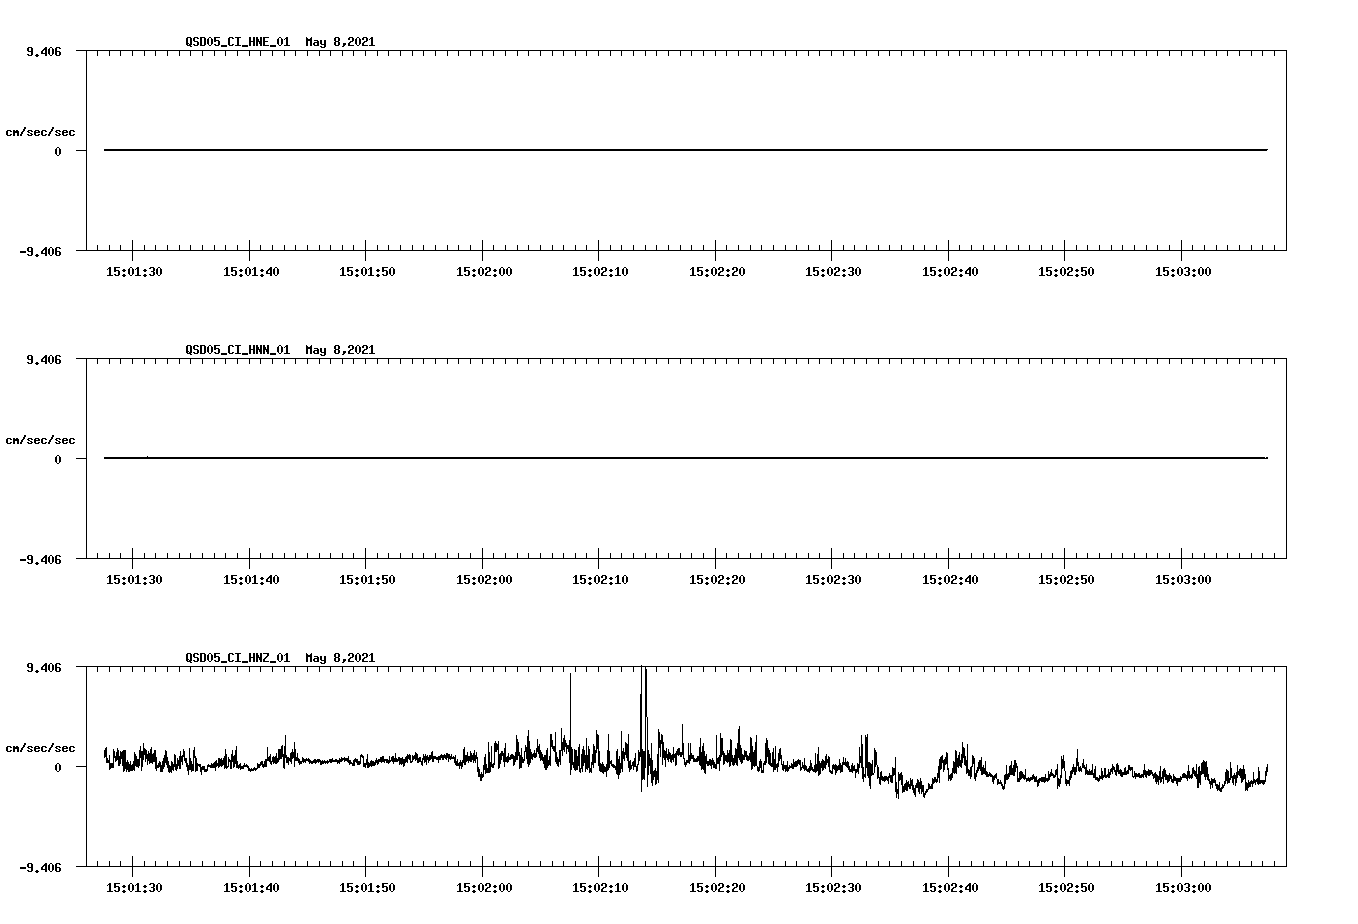Click the 15:02:30 tick on bottom axis

coord(831,885)
